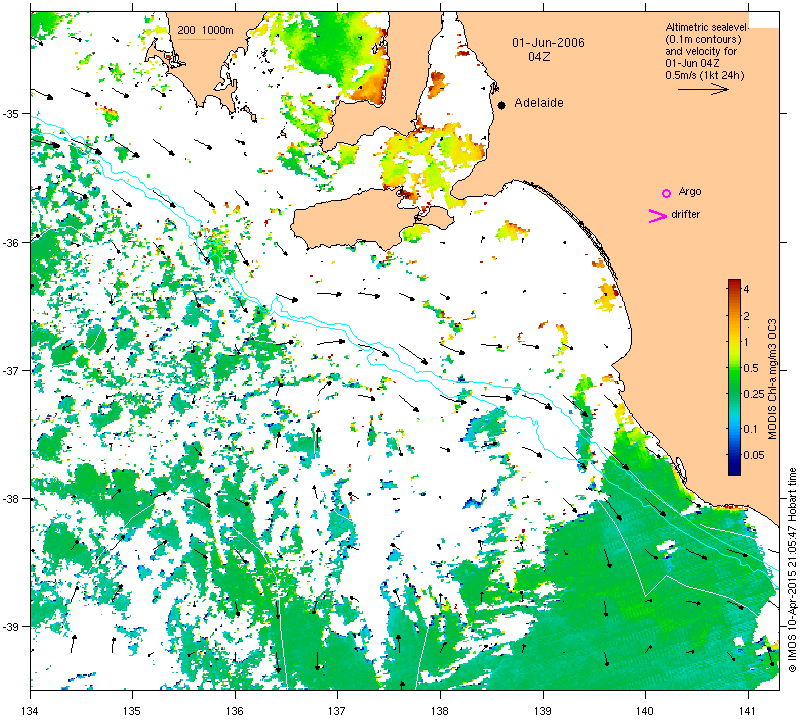Click the Adelaide city marker dot

pyautogui.click(x=502, y=105)
